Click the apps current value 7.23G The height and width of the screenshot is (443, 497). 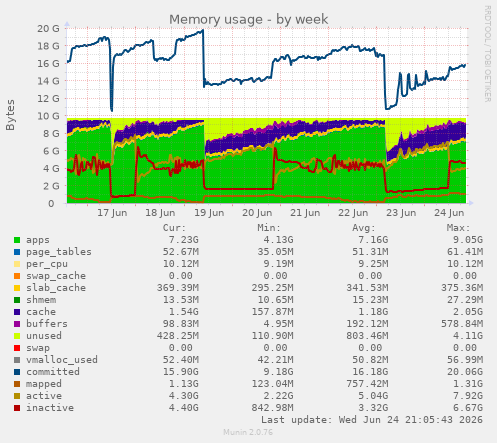coord(184,240)
